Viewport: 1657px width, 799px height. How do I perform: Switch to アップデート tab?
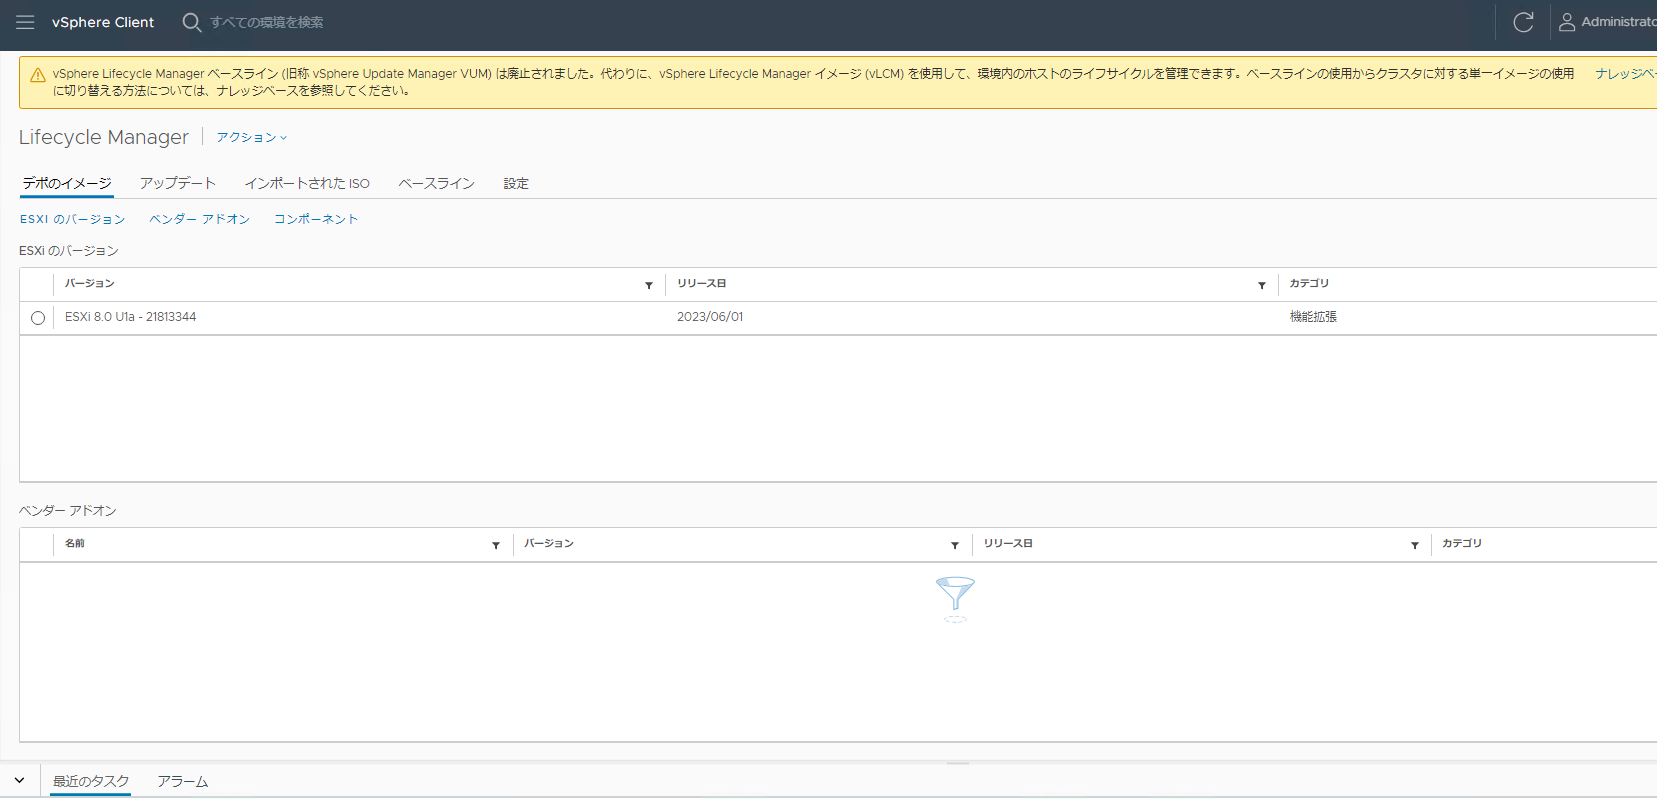[x=178, y=183]
